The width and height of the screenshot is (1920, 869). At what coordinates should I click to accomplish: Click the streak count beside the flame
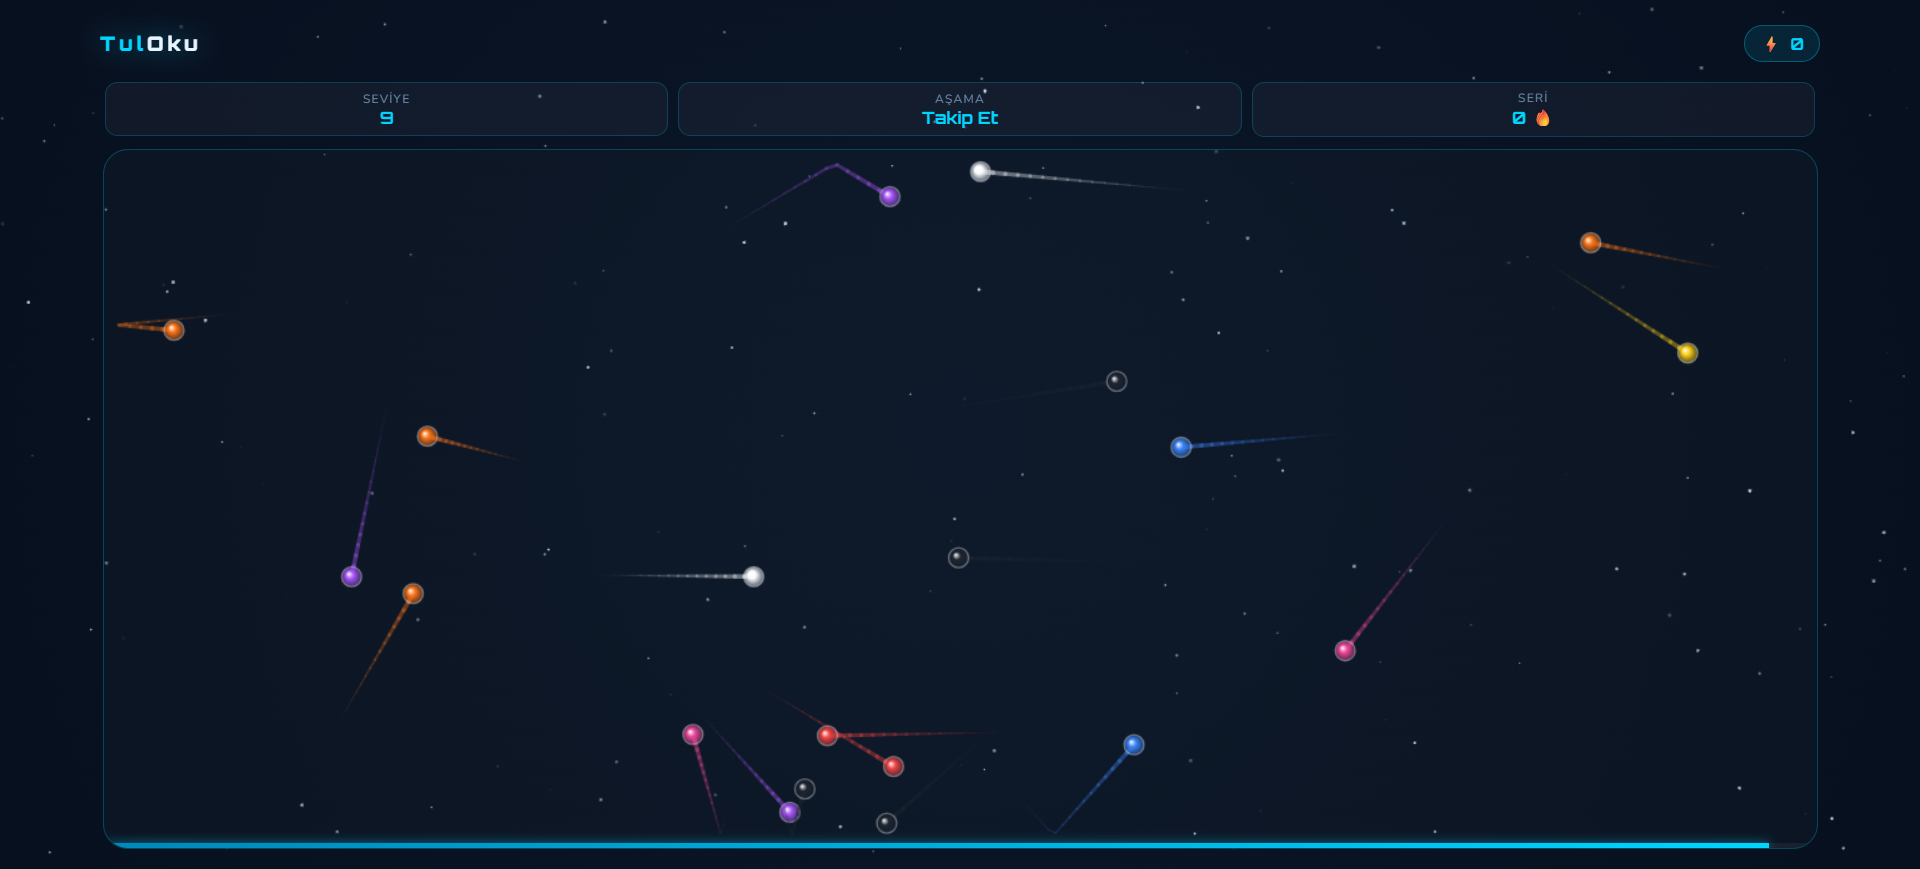point(1519,118)
